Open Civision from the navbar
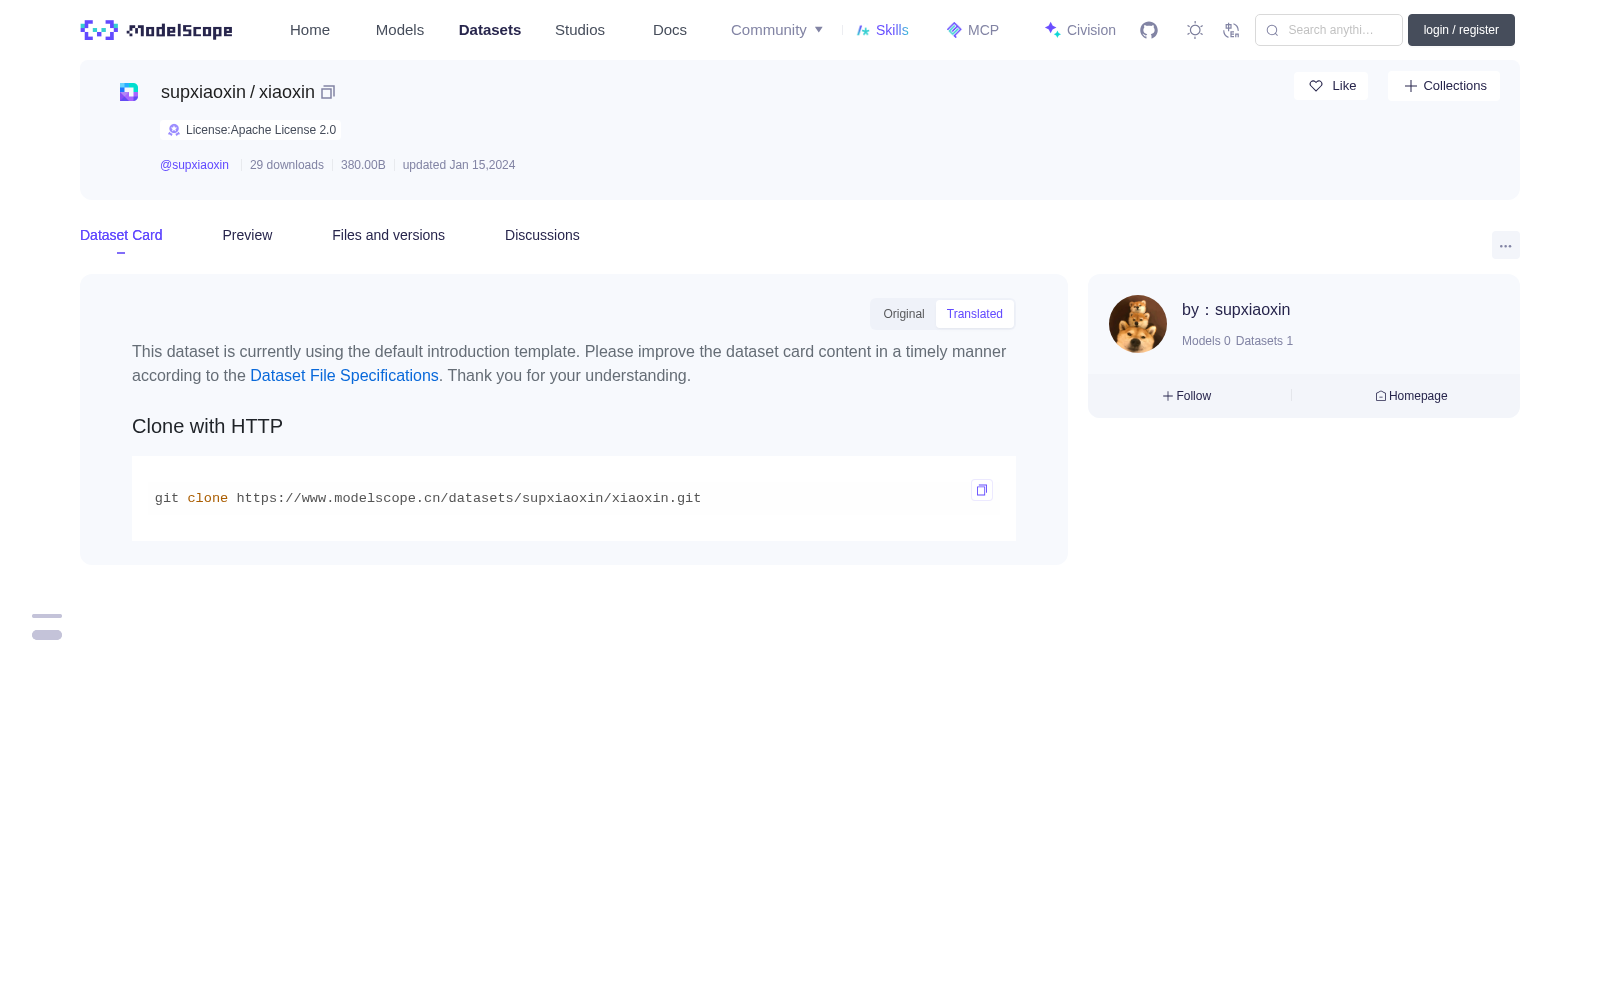 tap(1080, 30)
